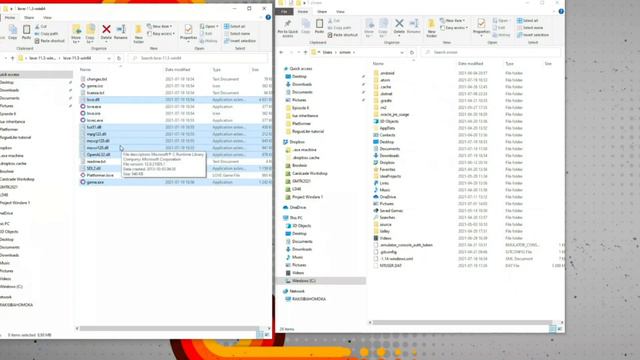This screenshot has width=640, height=360.
Task: Switch simon window to details view
Action: tap(552, 329)
